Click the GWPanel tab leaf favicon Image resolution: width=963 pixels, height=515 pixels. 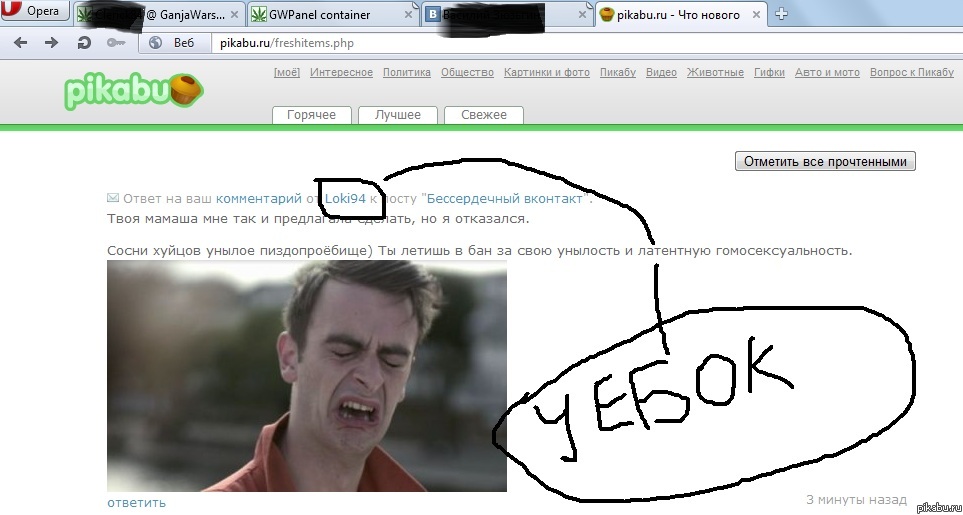point(259,15)
